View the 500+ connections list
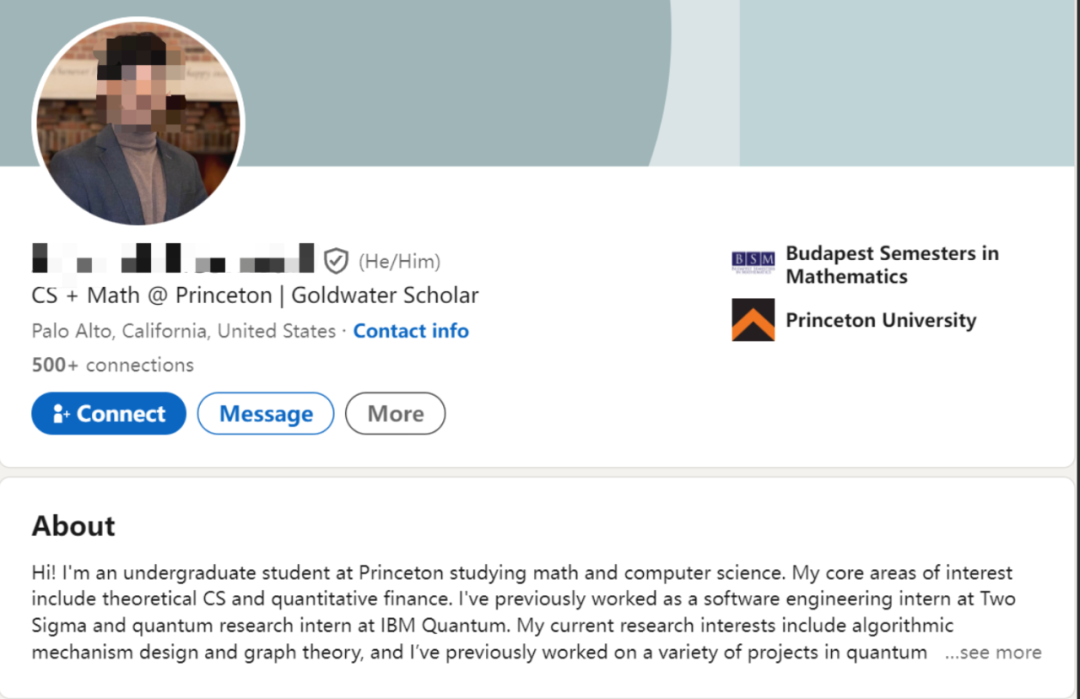The image size is (1080, 699). coord(113,365)
